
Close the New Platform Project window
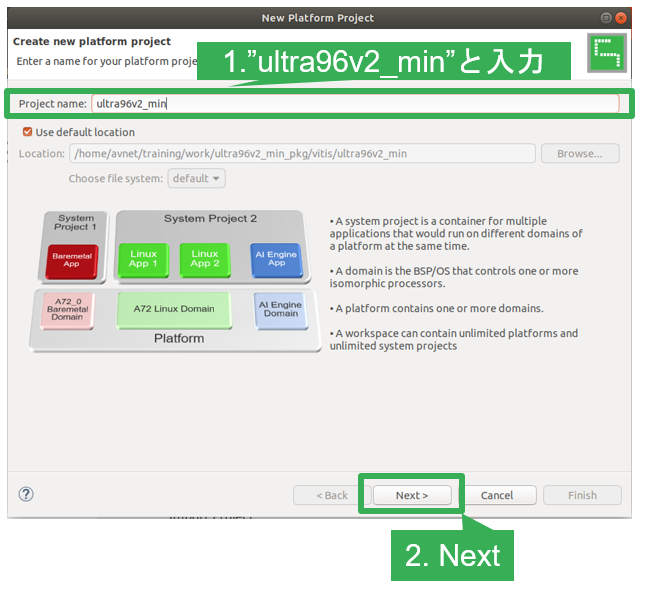(x=623, y=17)
